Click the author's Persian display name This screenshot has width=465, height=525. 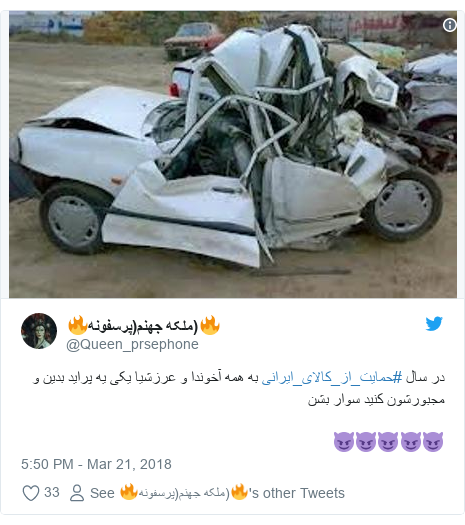[x=144, y=326]
